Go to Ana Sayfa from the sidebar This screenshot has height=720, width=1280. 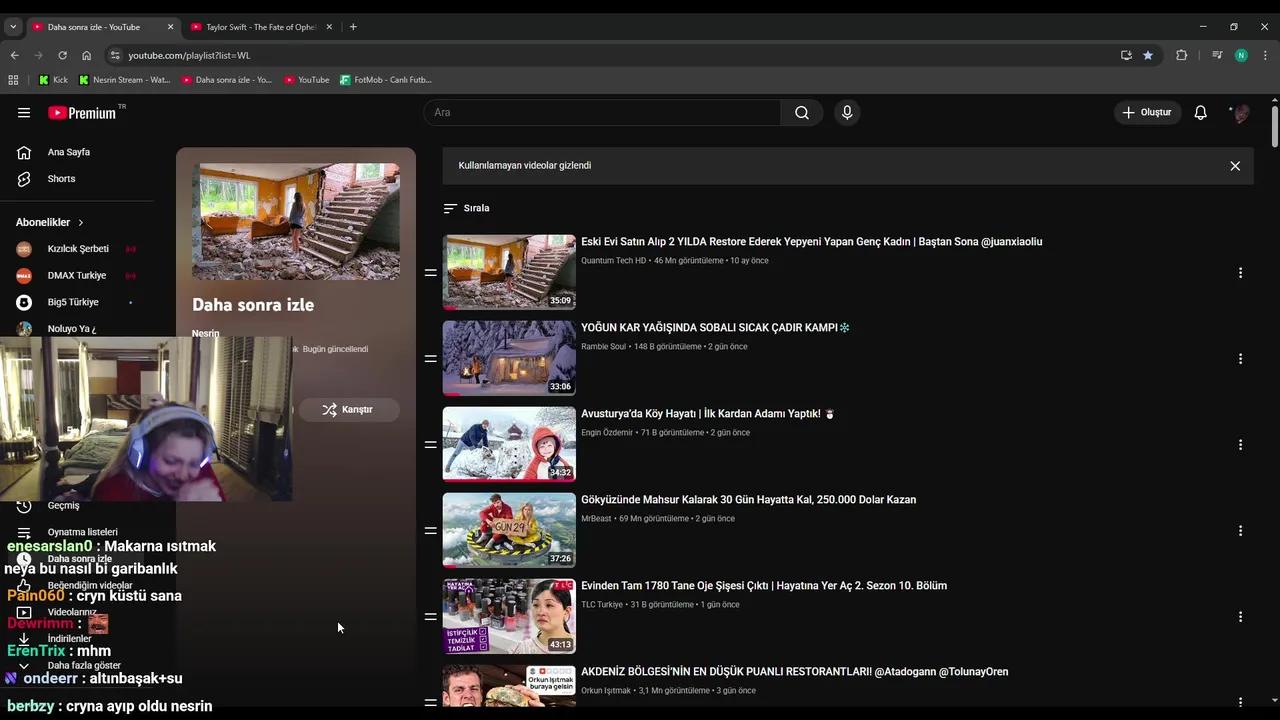(68, 152)
